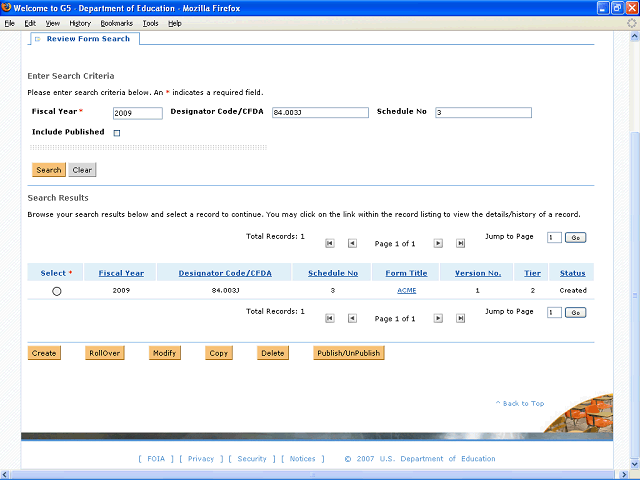Sort by Status column header

pos(573,273)
